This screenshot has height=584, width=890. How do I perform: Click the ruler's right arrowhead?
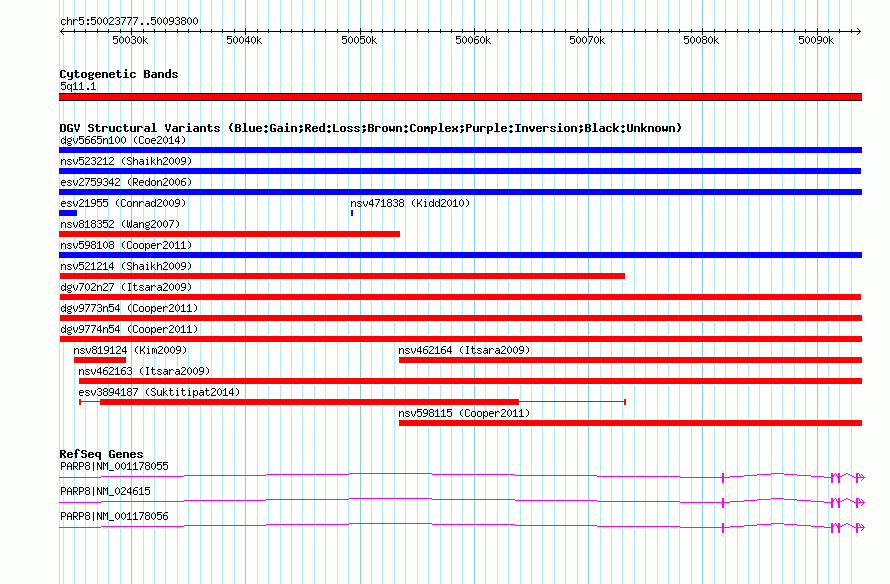pyautogui.click(x=859, y=31)
